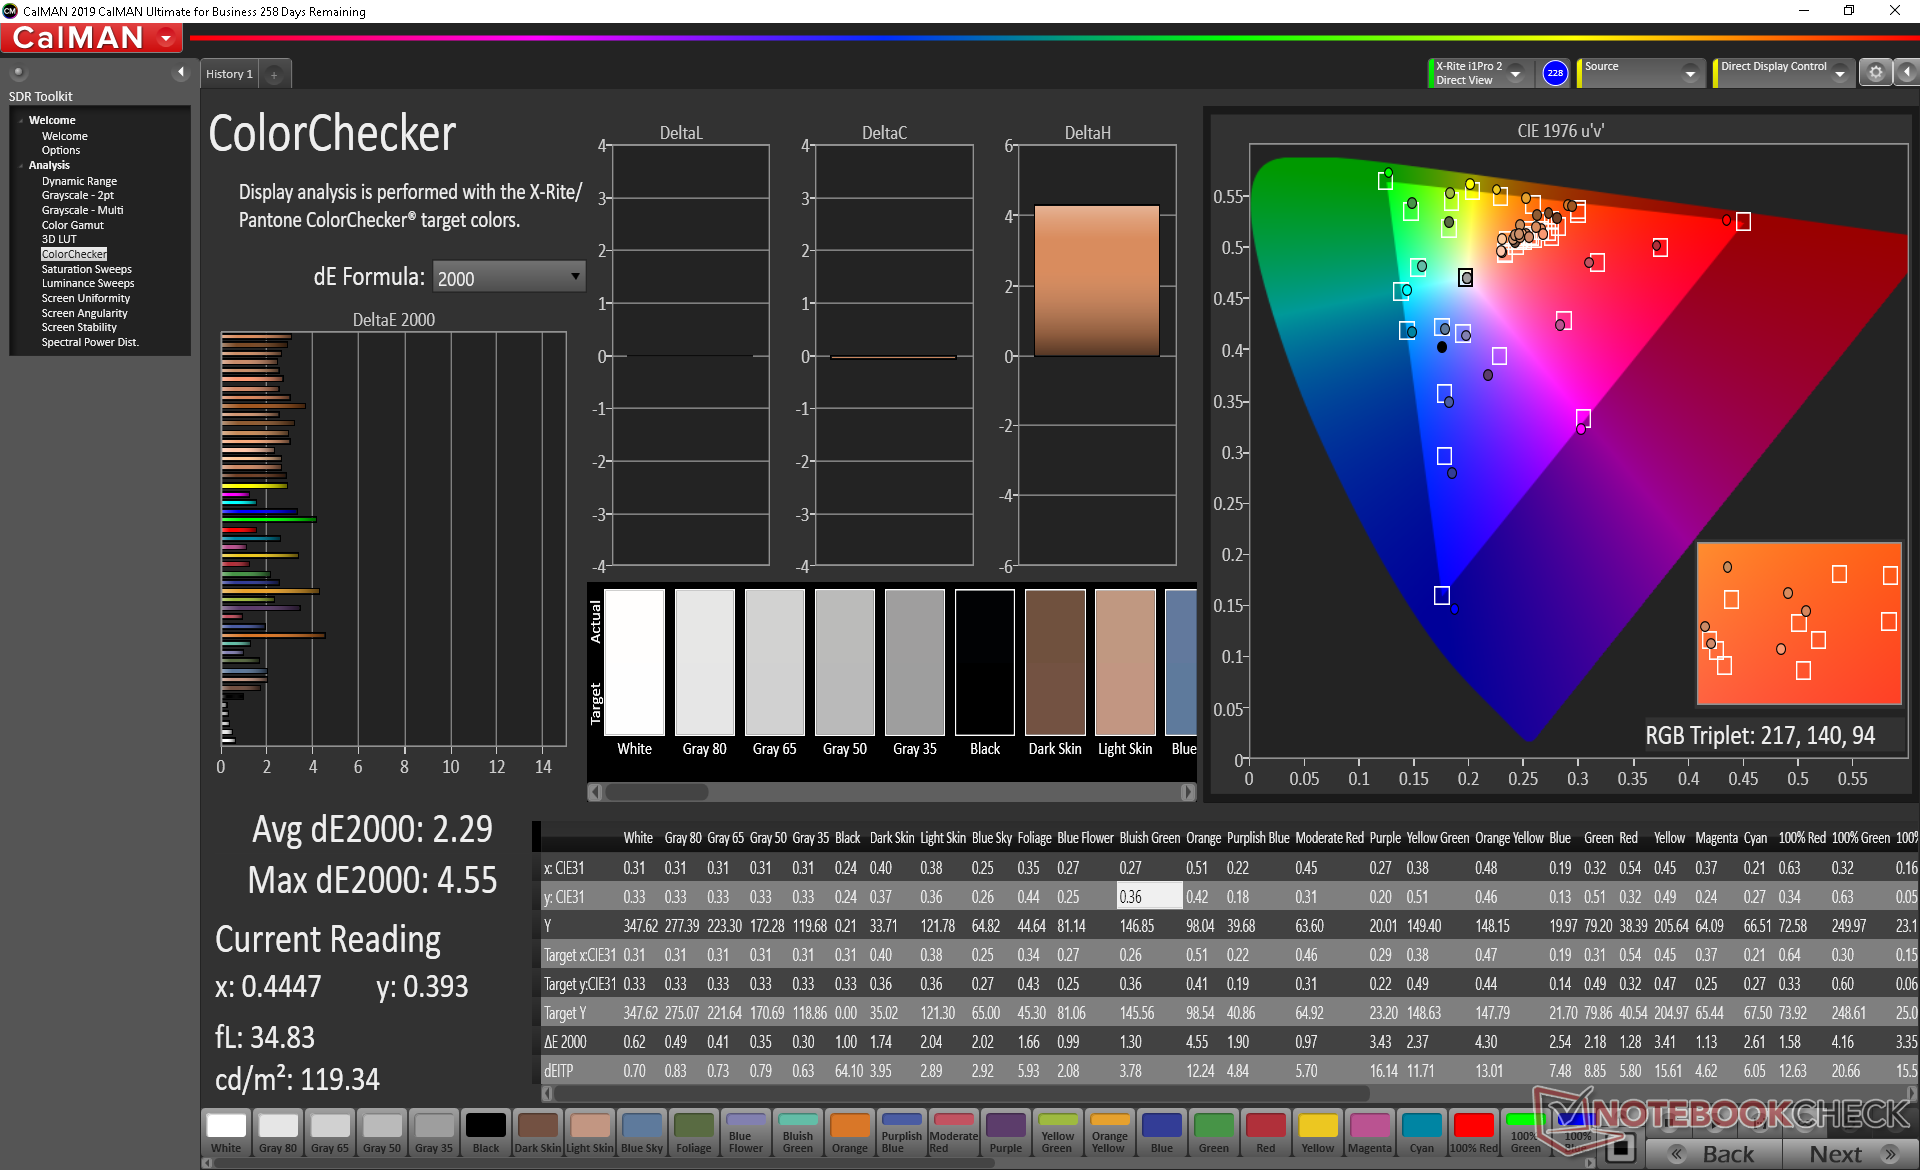Select Saturation Sweeps in sidebar

point(86,269)
